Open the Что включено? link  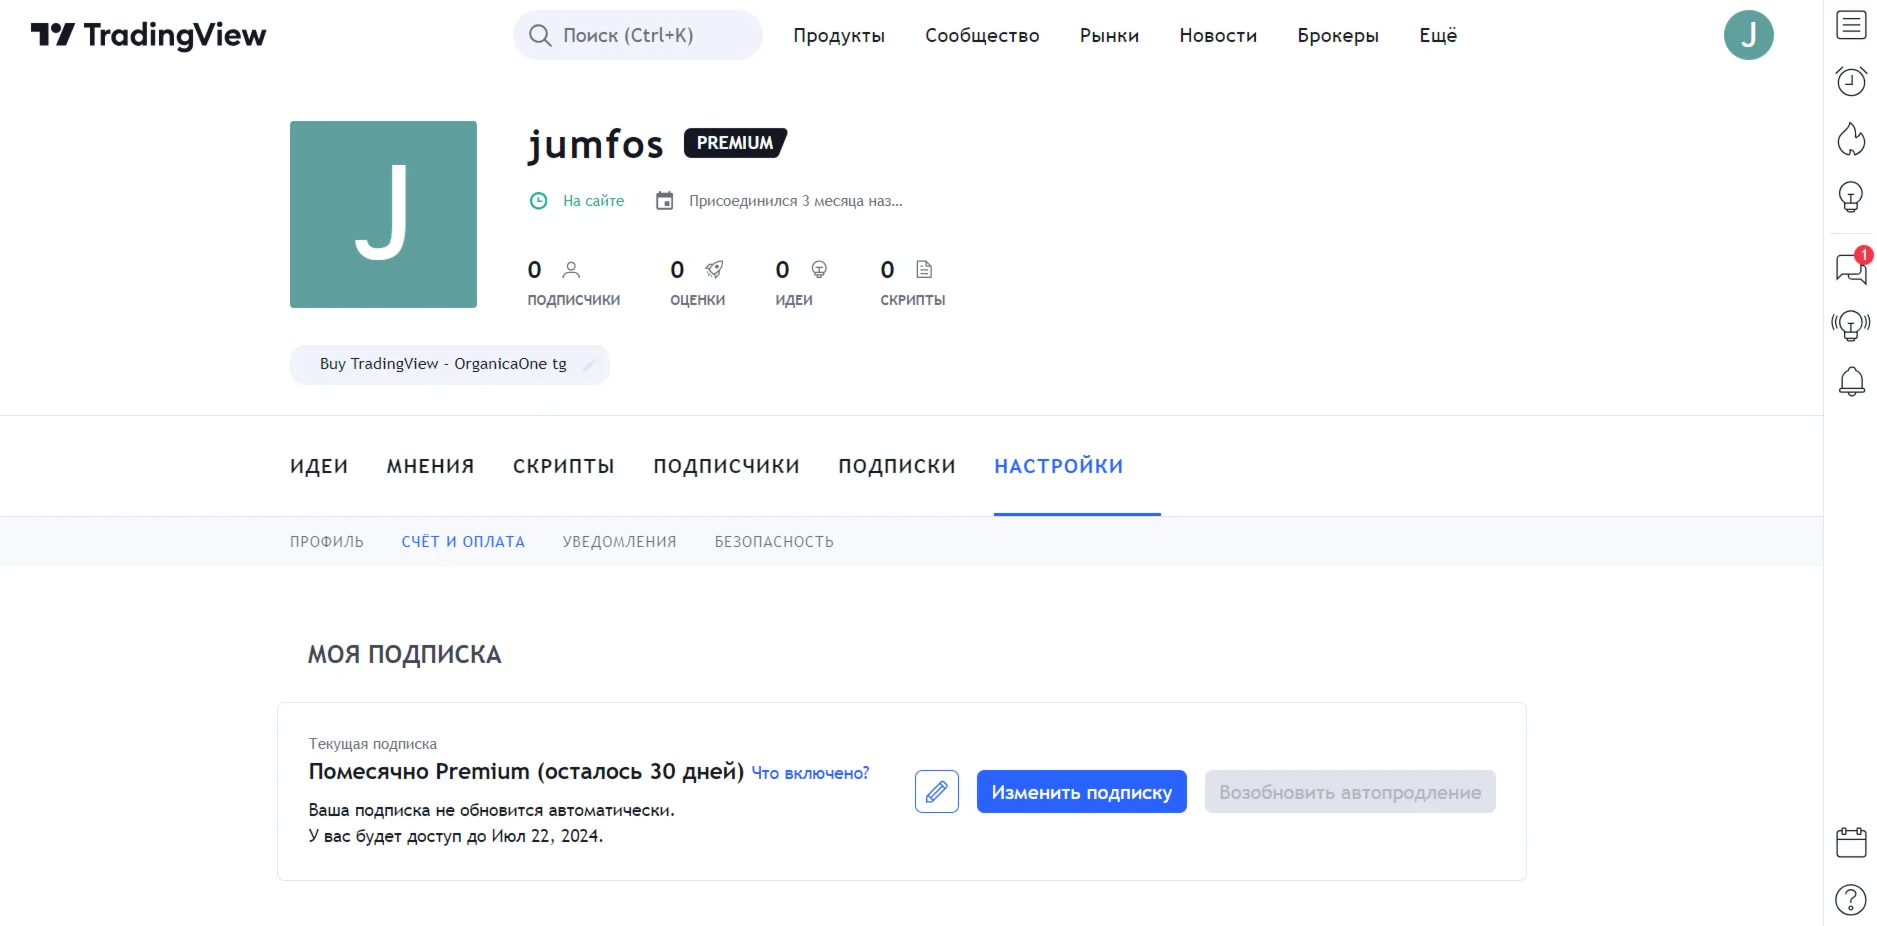pos(810,773)
